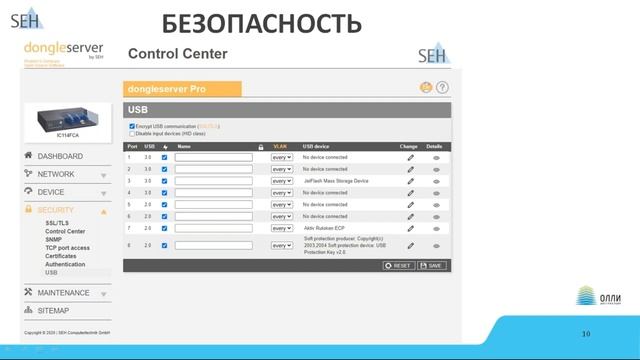View details eye icon for port 1
This screenshot has height=360, width=640.
[x=436, y=158]
